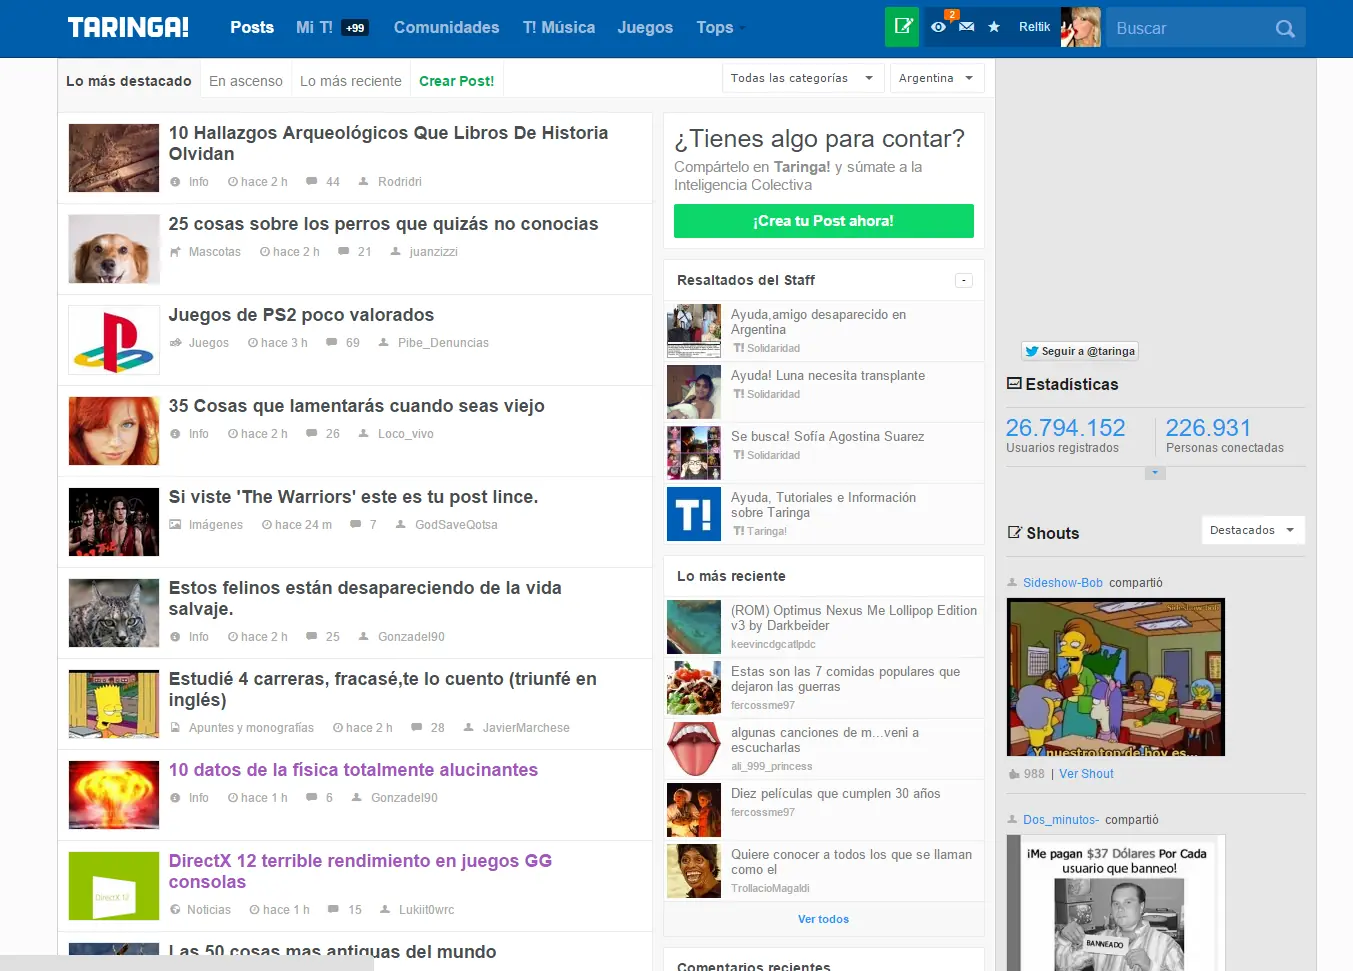Screen dimensions: 1353x971
Task: Click the Juegos category icon
Action: coord(176,343)
